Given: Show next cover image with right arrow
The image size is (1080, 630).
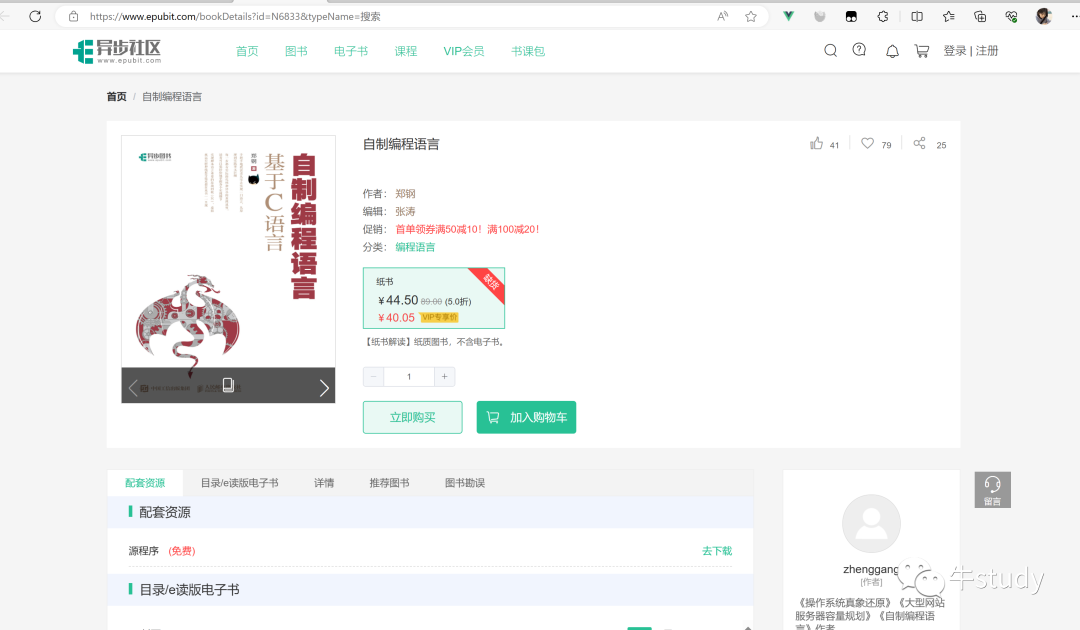Looking at the screenshot, I should click(x=324, y=388).
